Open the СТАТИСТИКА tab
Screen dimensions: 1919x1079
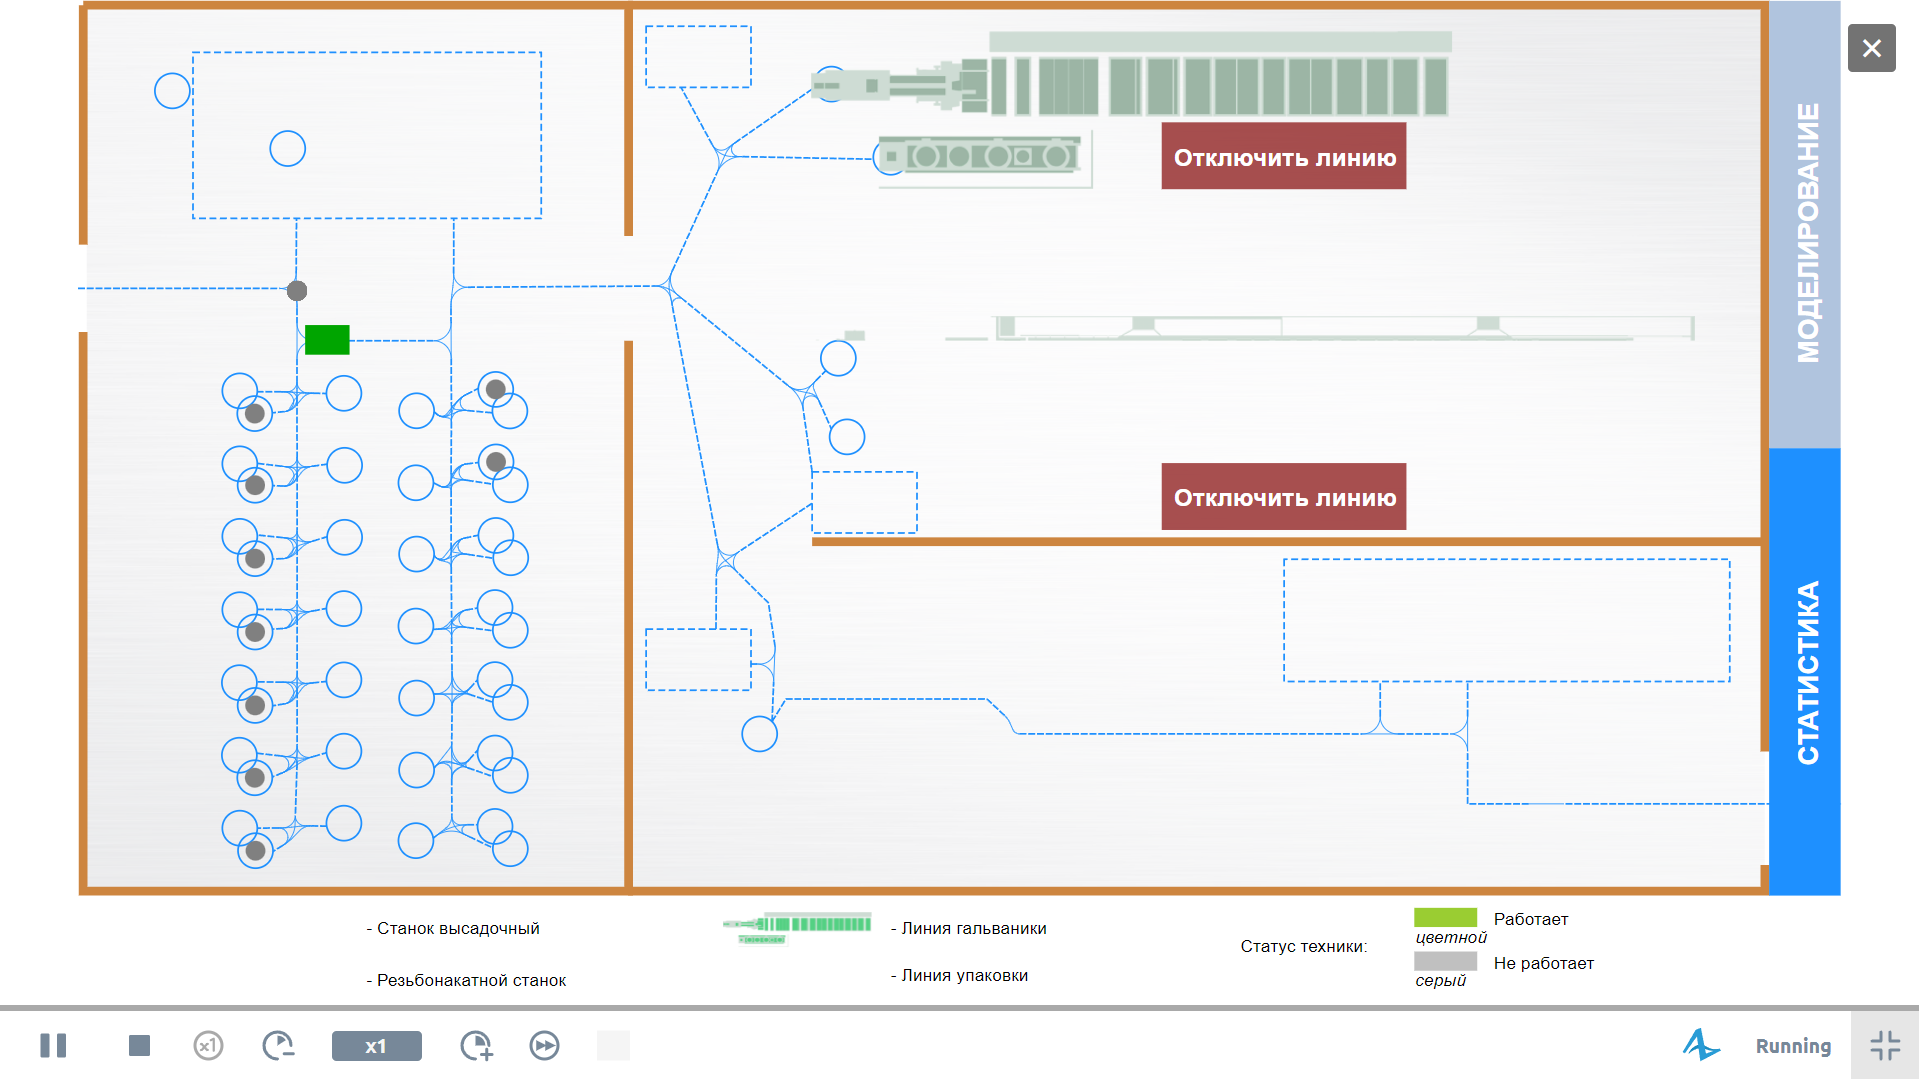coord(1805,671)
